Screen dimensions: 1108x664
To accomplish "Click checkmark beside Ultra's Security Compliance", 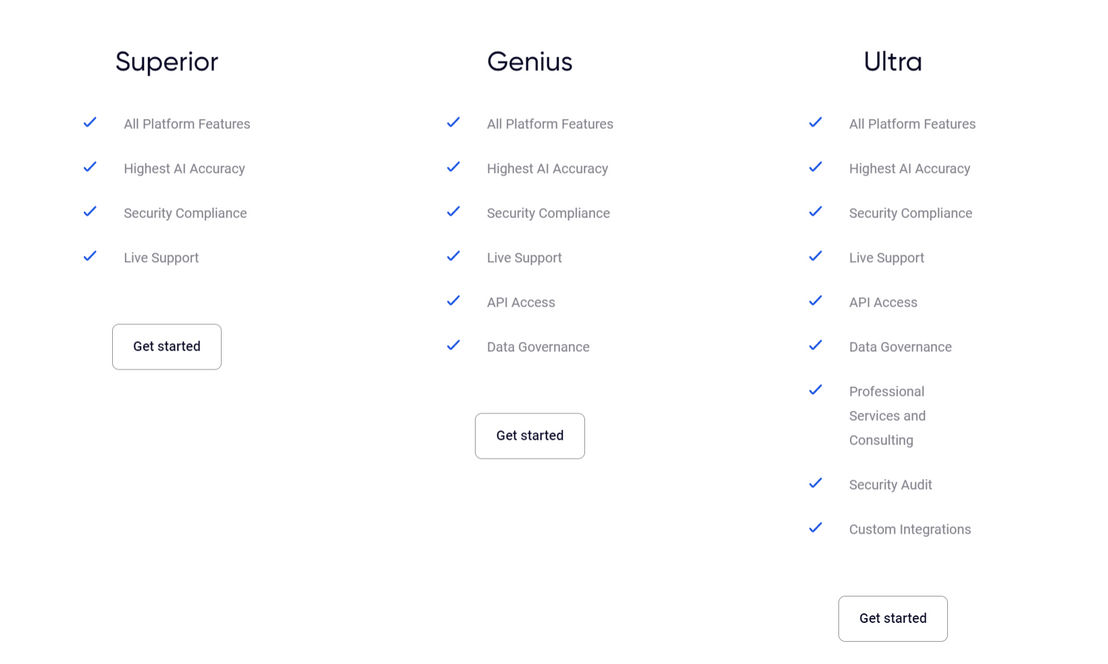I will pos(815,211).
